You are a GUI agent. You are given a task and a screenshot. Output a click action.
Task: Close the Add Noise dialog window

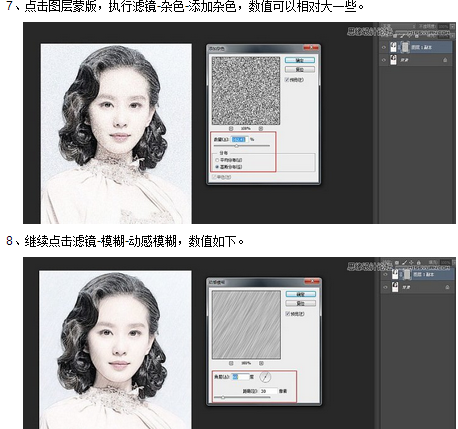(311, 48)
